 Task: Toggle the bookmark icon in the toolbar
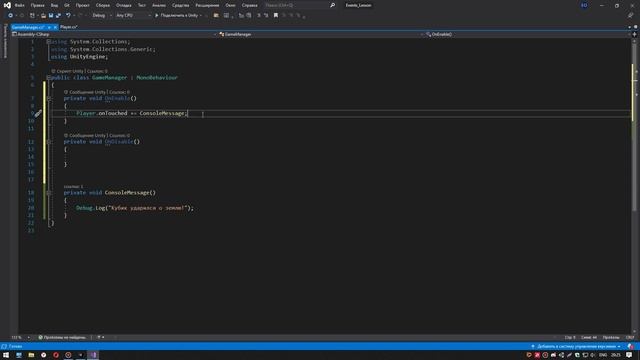click(x=276, y=16)
